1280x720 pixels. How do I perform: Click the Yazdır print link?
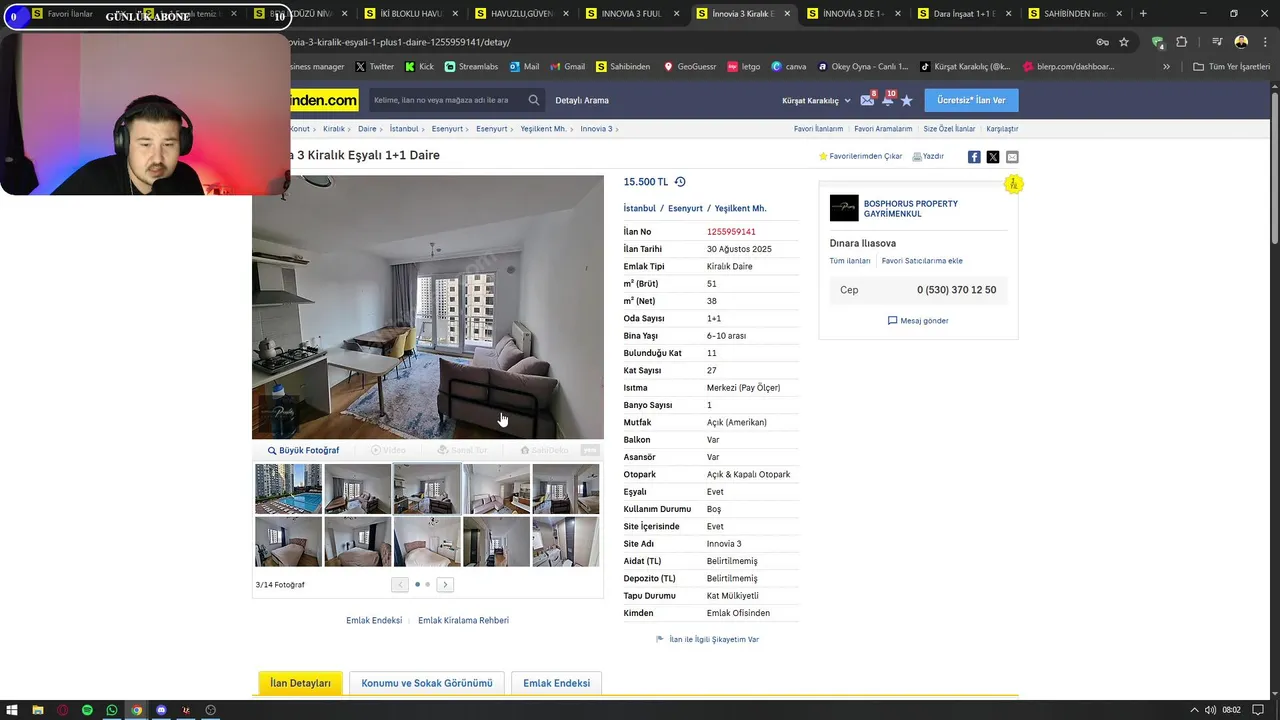tap(928, 156)
